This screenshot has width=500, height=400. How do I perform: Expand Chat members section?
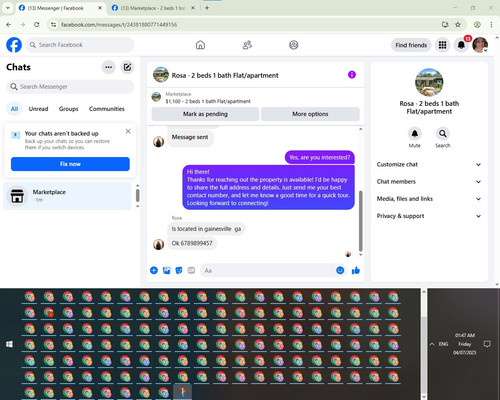click(429, 182)
